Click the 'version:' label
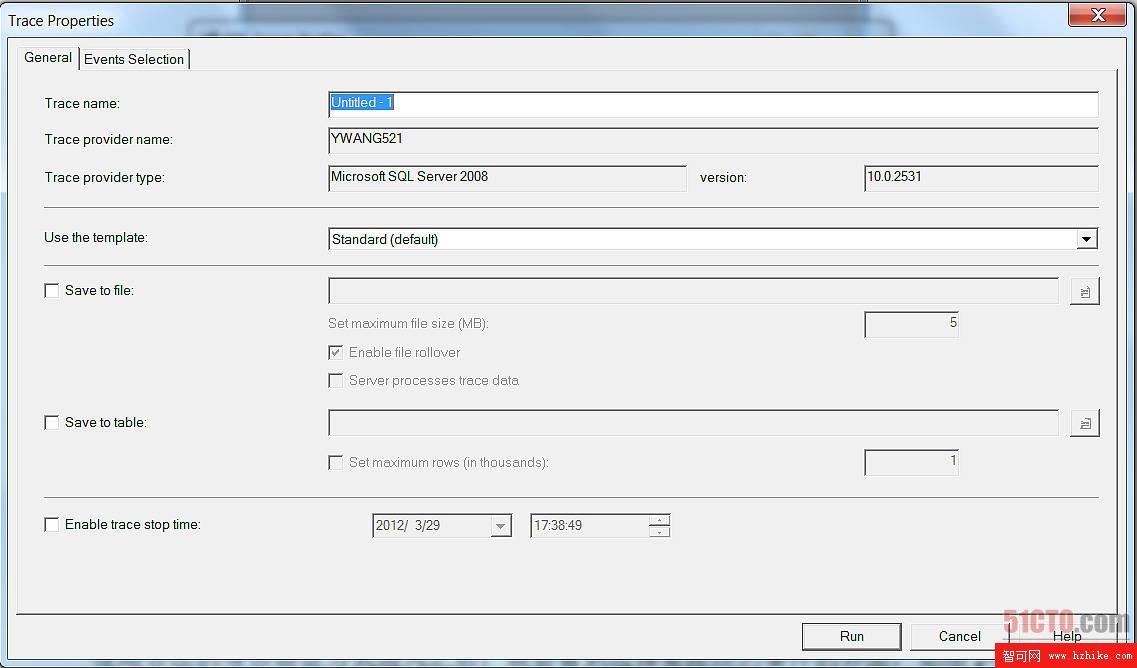The image size is (1137, 668). [723, 178]
